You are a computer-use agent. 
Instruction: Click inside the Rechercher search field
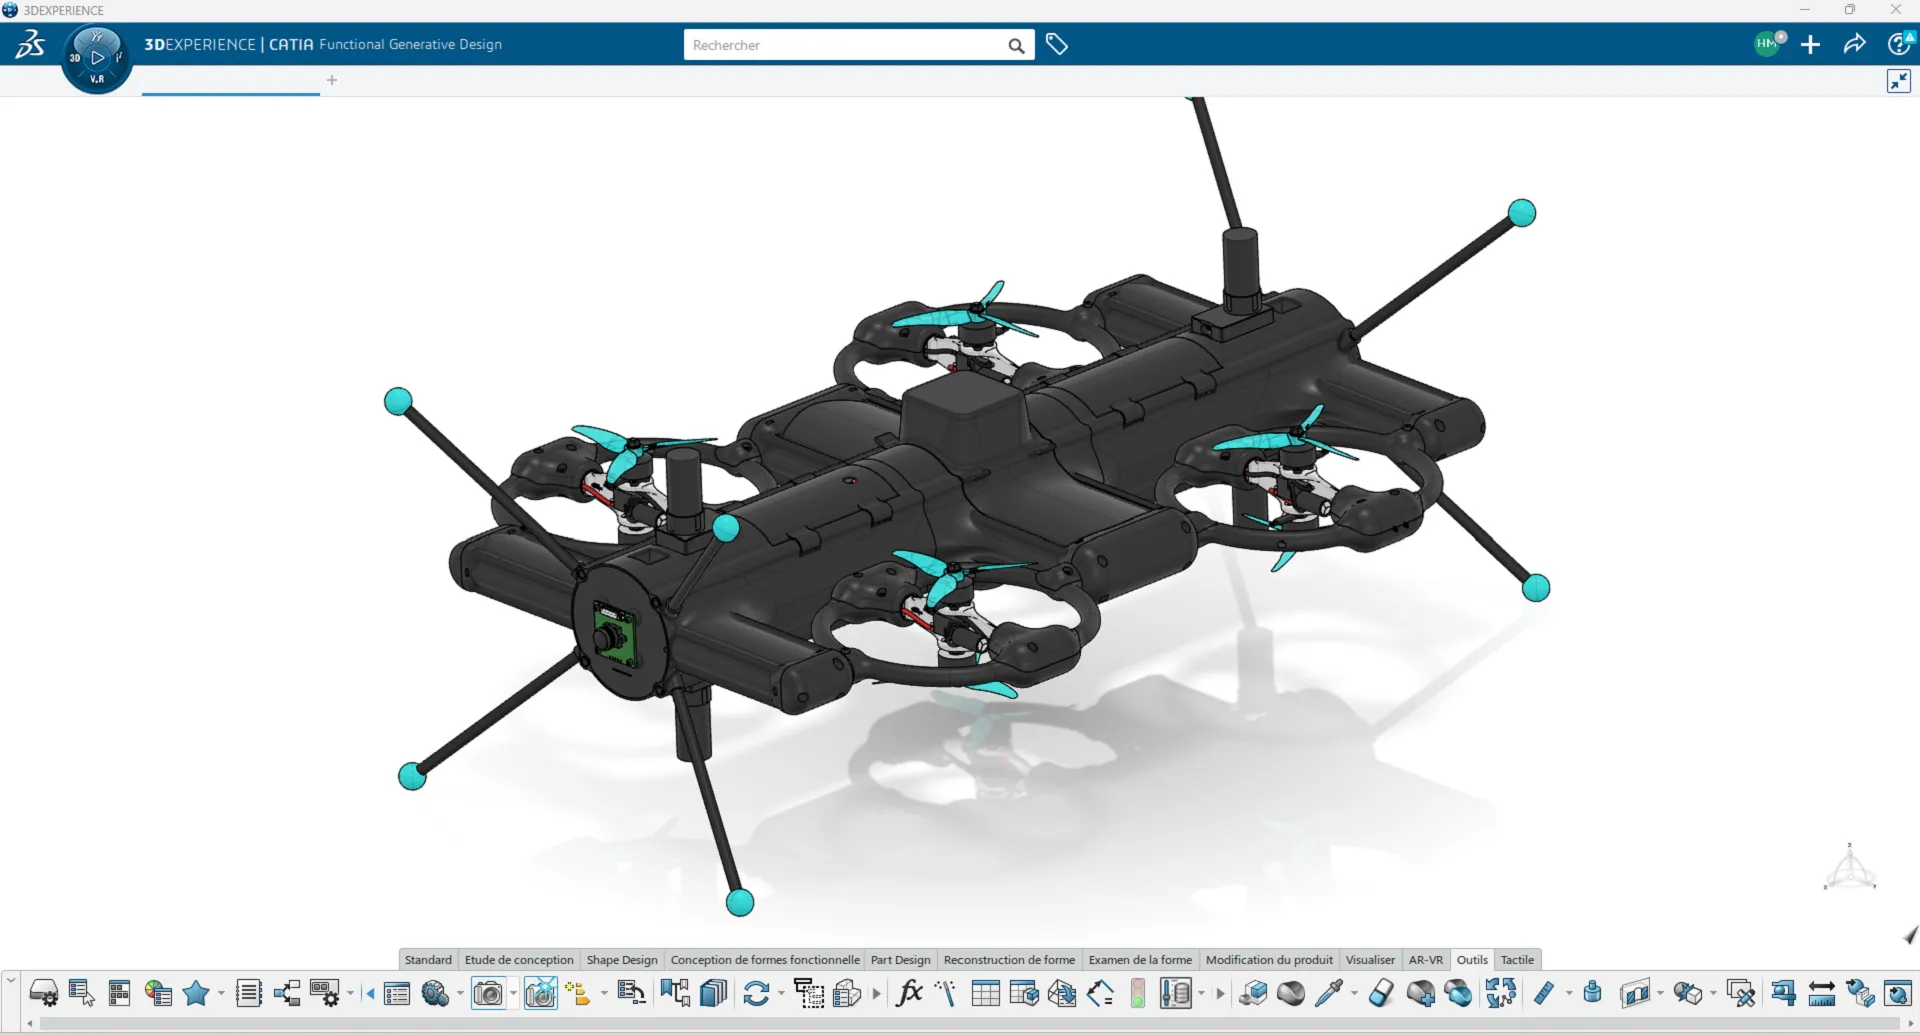(850, 44)
